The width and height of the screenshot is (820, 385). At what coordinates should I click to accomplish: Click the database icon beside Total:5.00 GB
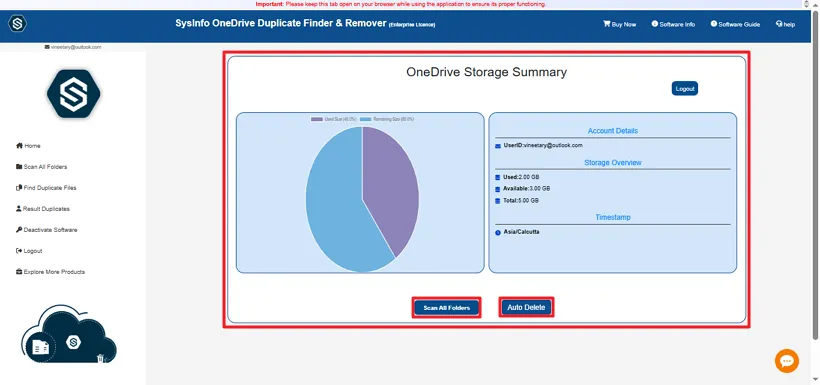[498, 201]
